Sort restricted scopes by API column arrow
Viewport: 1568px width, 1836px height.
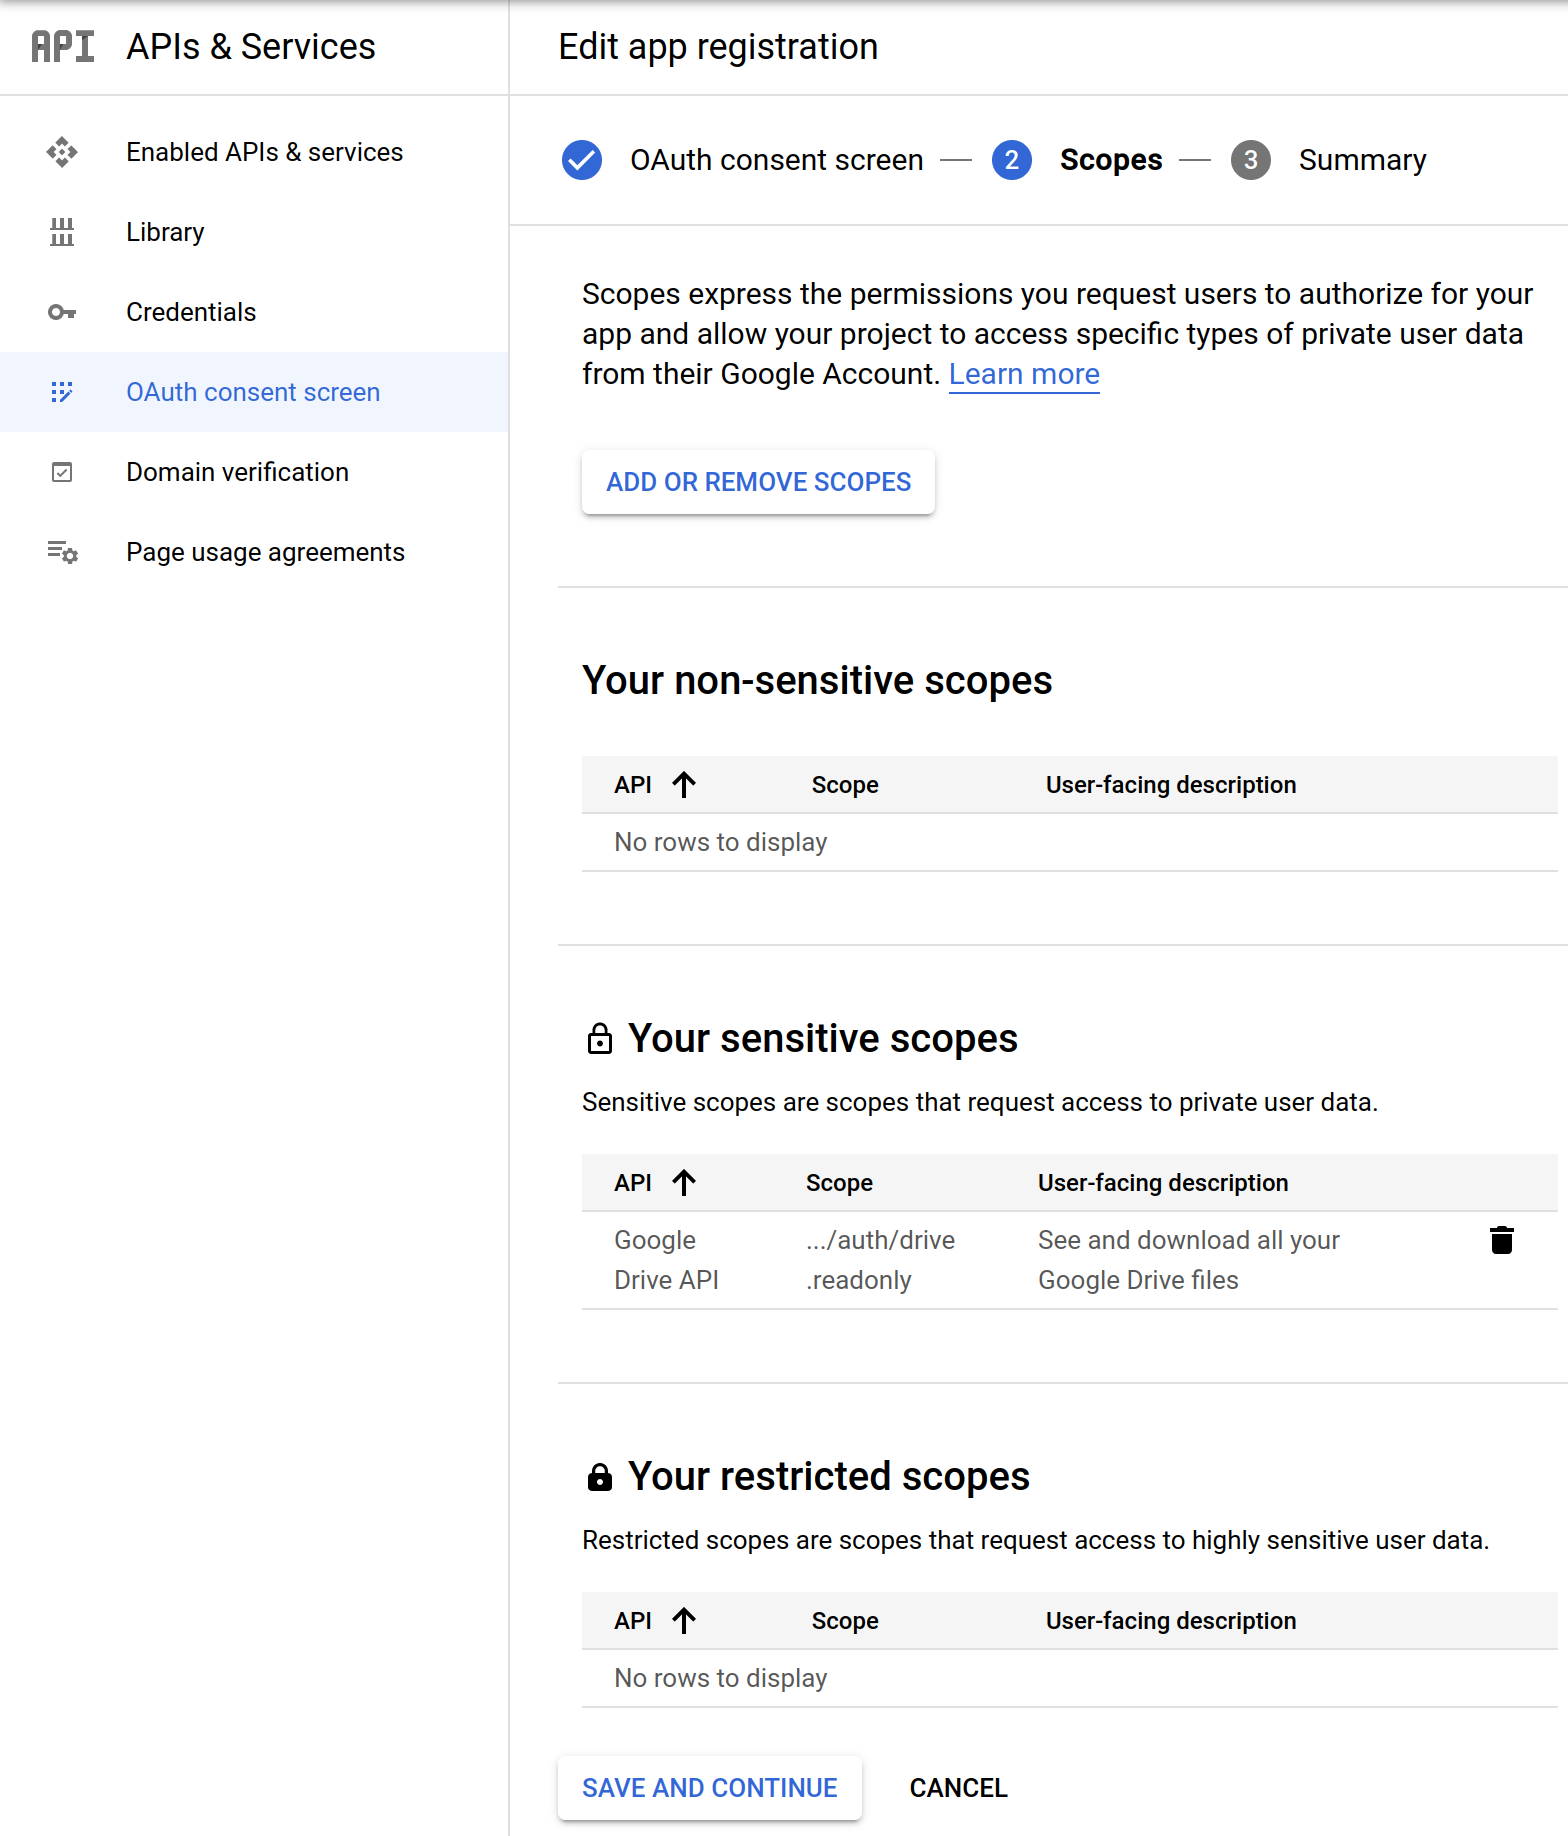pos(684,1621)
